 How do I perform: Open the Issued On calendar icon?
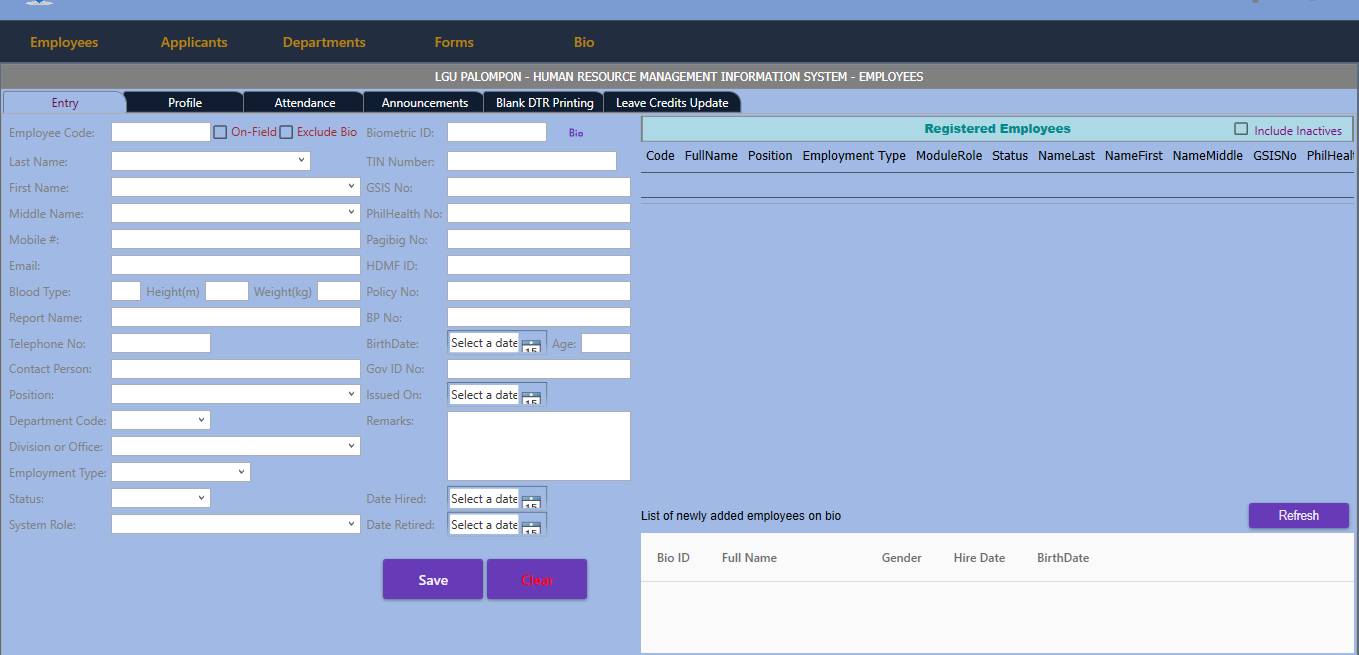pyautogui.click(x=532, y=397)
